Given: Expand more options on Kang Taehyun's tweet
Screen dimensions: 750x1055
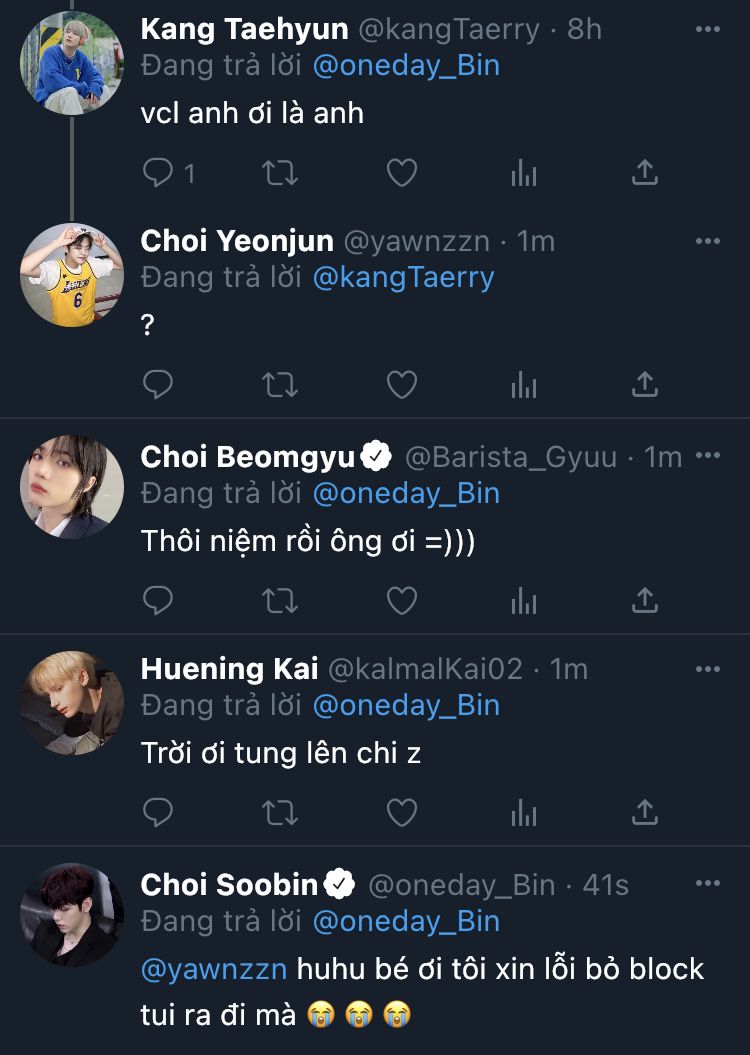Looking at the screenshot, I should pos(707,30).
